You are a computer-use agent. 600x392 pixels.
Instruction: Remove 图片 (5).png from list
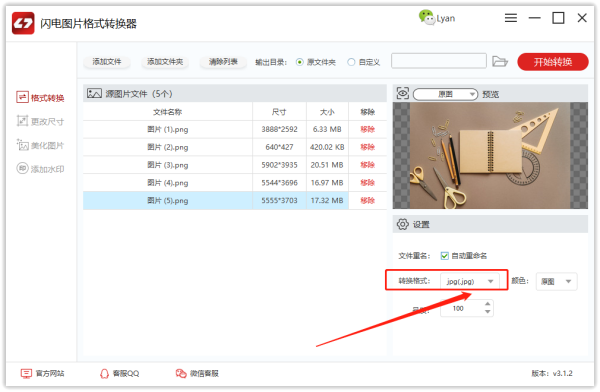[x=367, y=201]
